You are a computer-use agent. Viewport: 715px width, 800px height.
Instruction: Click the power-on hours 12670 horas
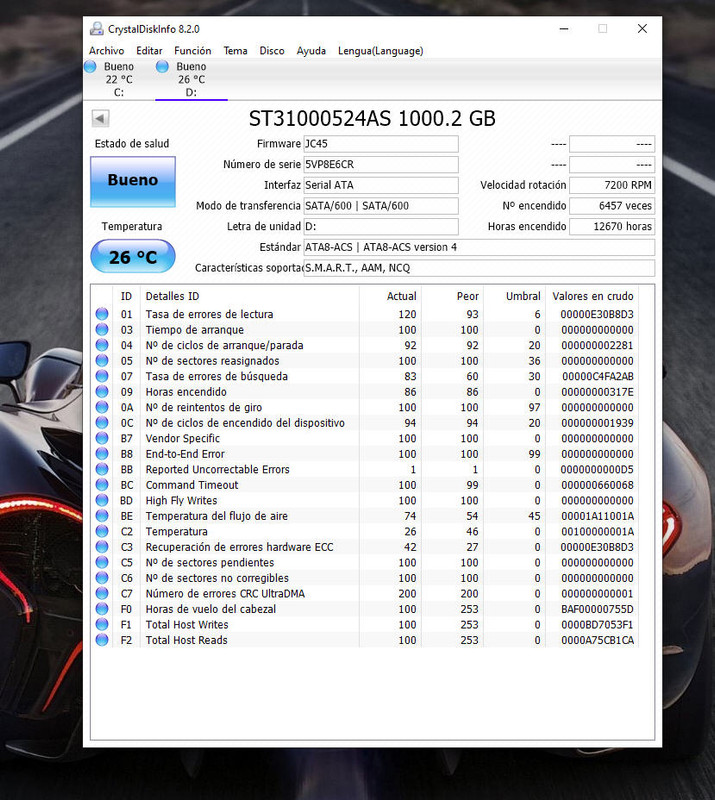pos(612,227)
